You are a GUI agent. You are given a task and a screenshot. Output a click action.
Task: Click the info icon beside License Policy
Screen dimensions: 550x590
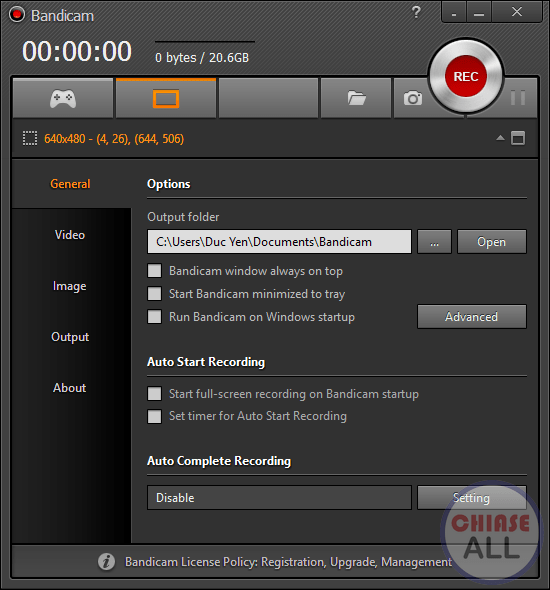(106, 562)
